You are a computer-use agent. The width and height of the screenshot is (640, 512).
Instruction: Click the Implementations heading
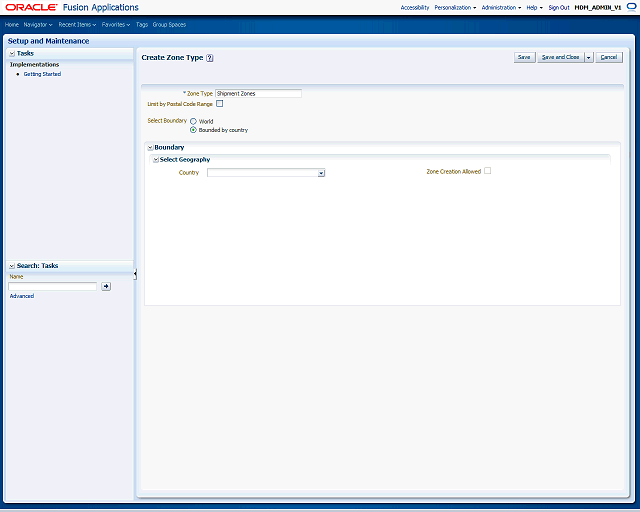[x=34, y=65]
